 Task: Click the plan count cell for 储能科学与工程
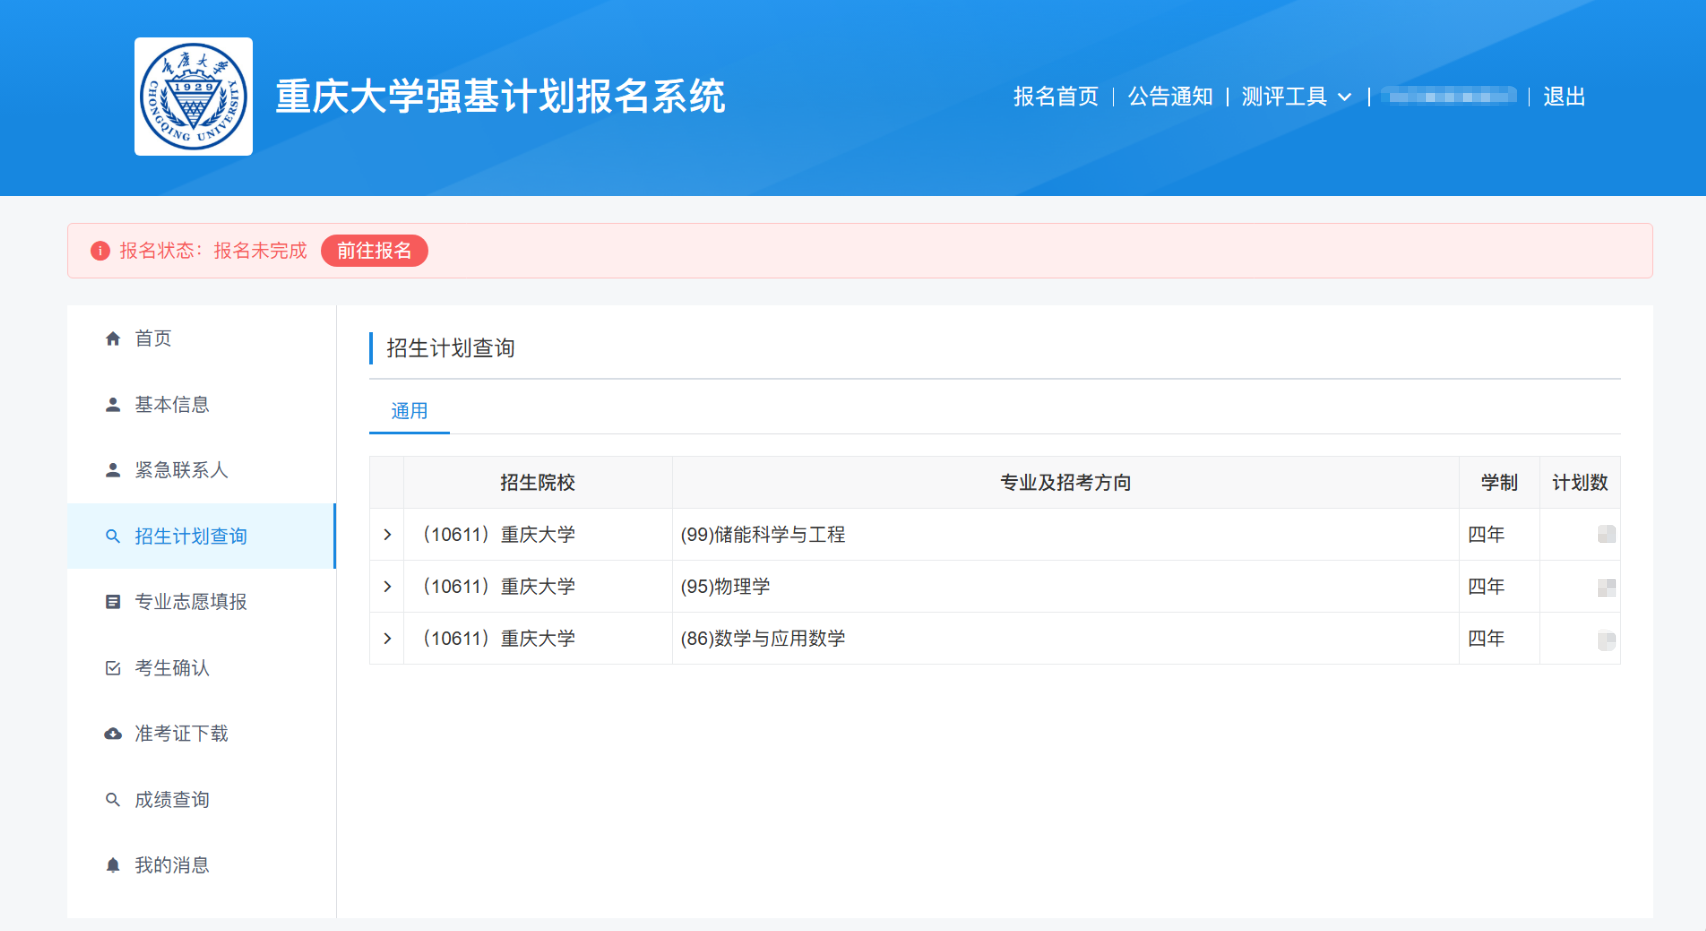click(x=1580, y=535)
